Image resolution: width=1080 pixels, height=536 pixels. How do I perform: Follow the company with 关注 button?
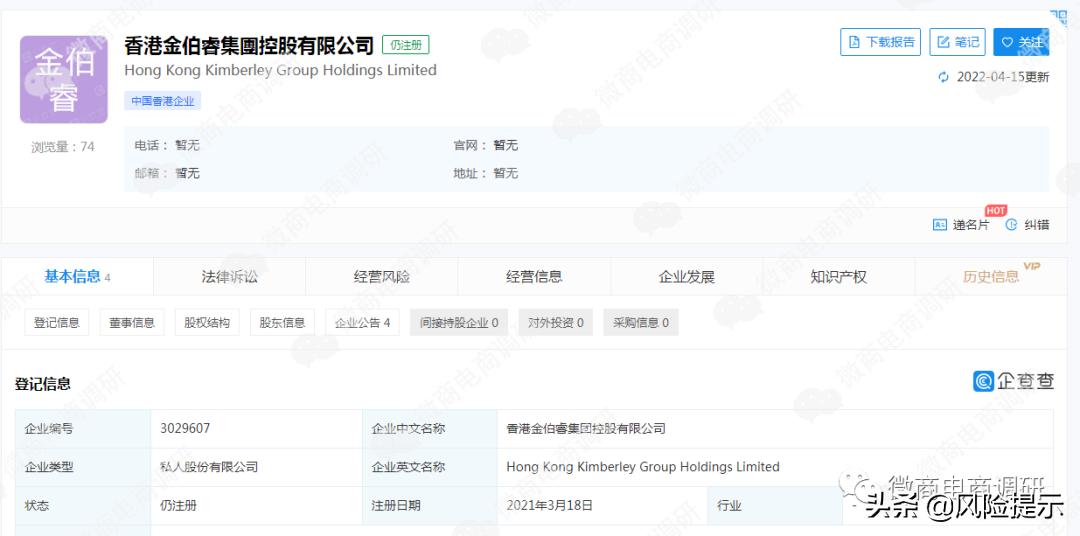pyautogui.click(x=1021, y=42)
